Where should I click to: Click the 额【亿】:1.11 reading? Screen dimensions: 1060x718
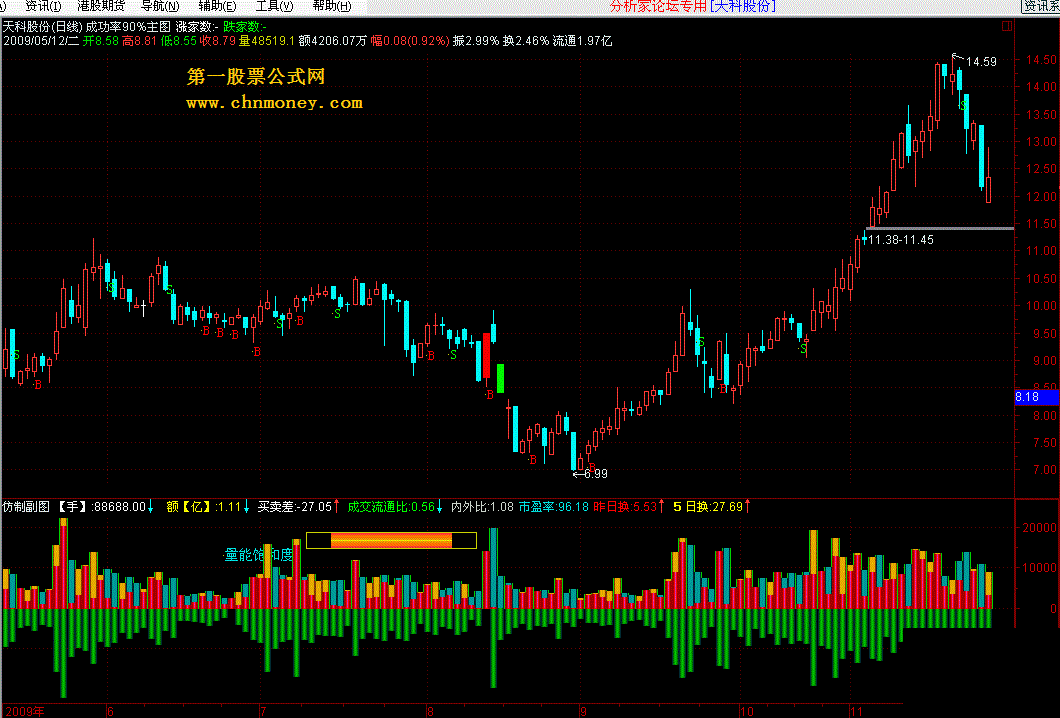click(203, 506)
